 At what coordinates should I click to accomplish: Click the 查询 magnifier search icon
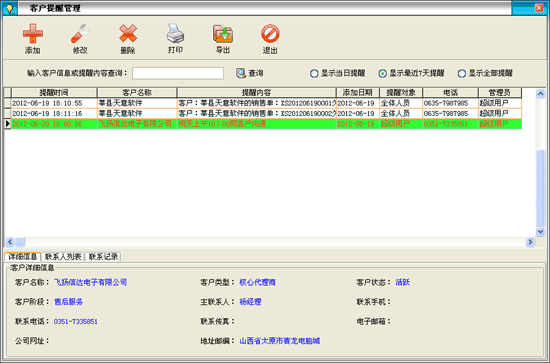pos(241,73)
